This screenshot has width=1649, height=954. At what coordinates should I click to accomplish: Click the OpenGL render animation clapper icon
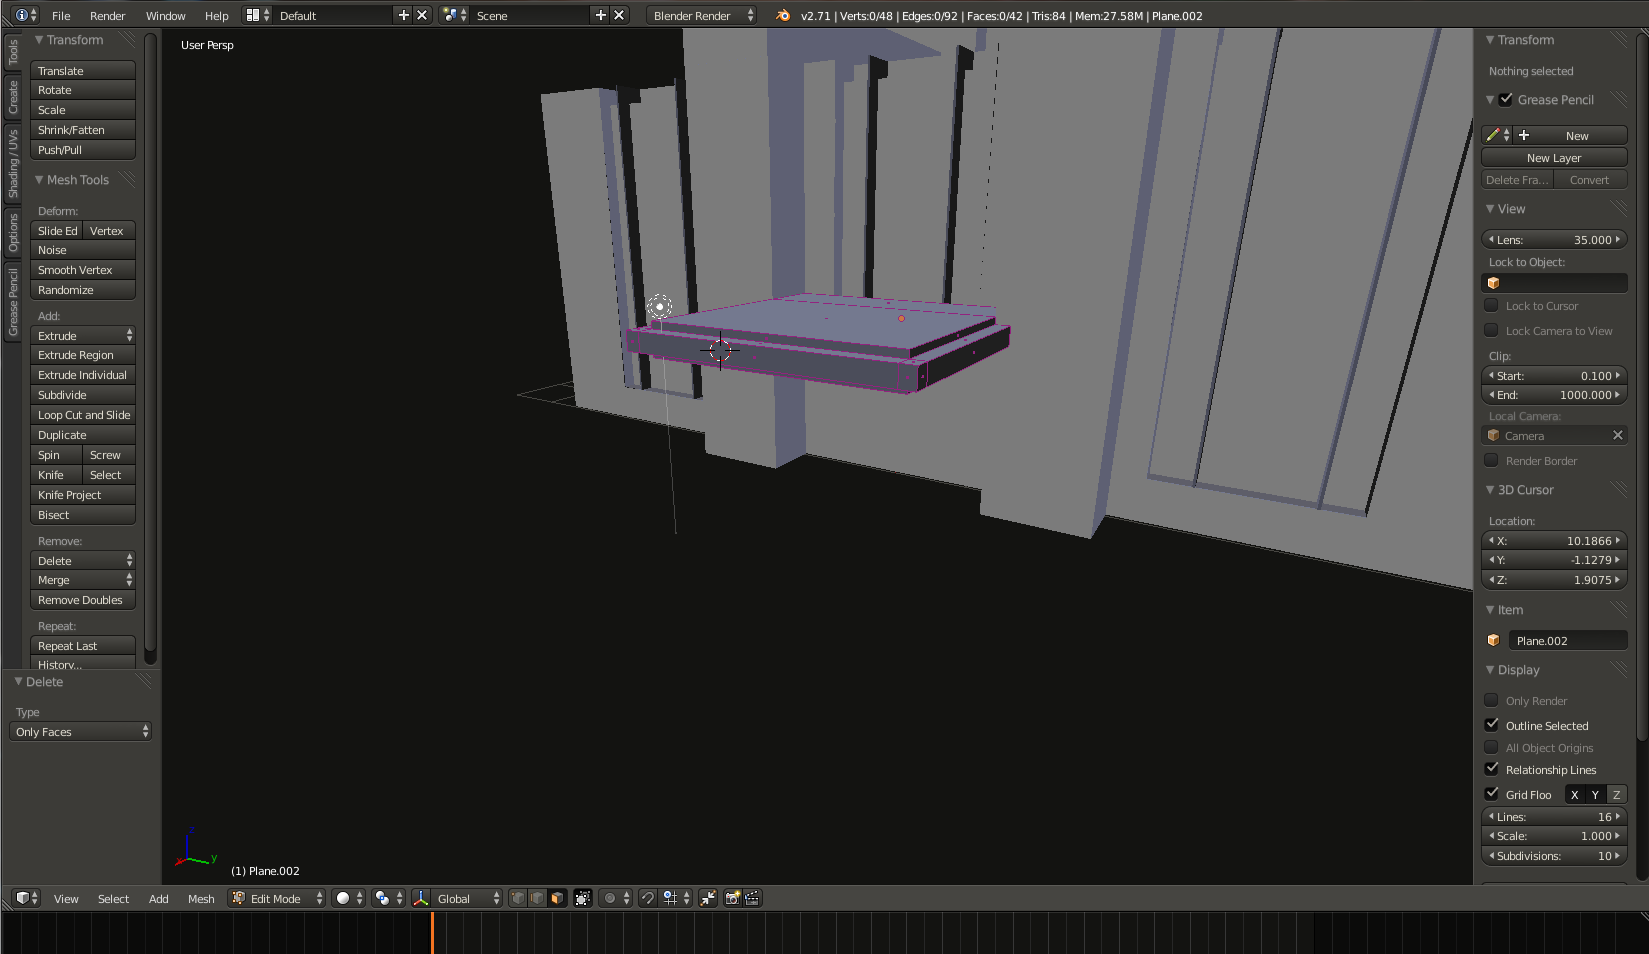tap(752, 898)
